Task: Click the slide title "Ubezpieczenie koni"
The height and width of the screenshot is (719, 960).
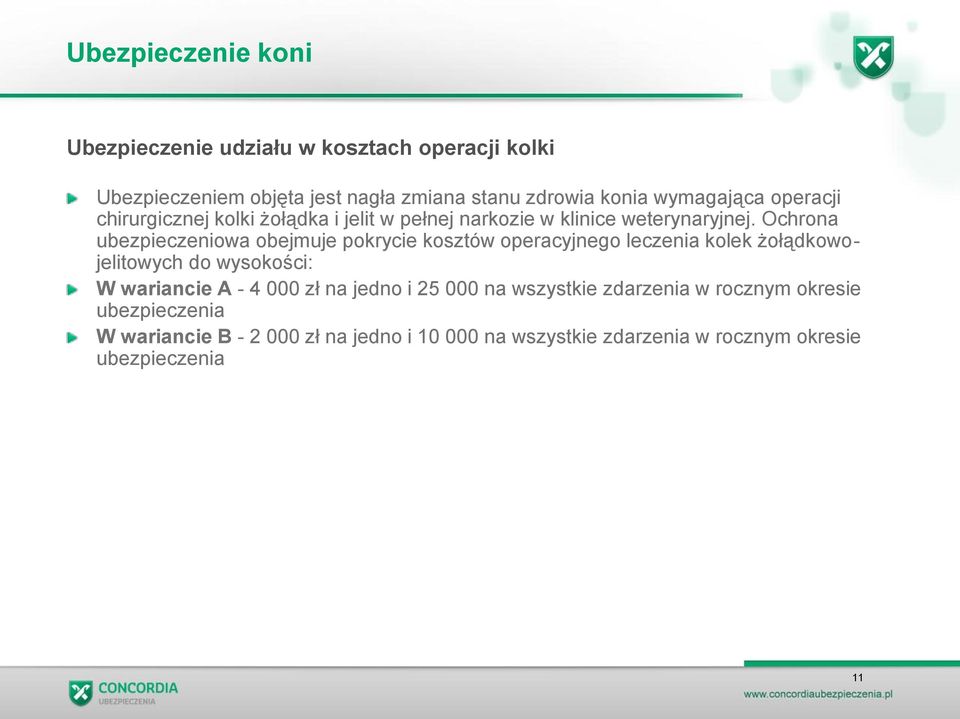Action: [x=189, y=53]
